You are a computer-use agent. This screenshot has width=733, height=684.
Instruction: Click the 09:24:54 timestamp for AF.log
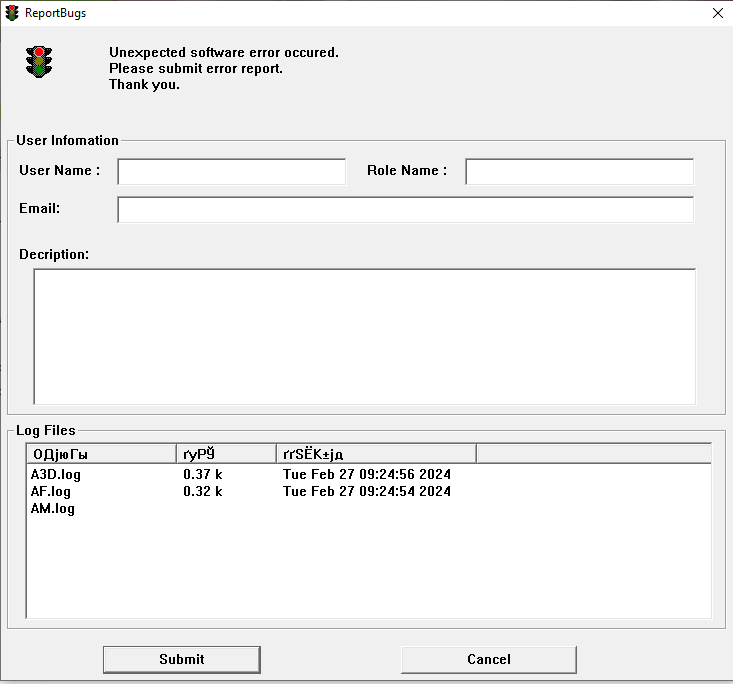pyautogui.click(x=367, y=492)
